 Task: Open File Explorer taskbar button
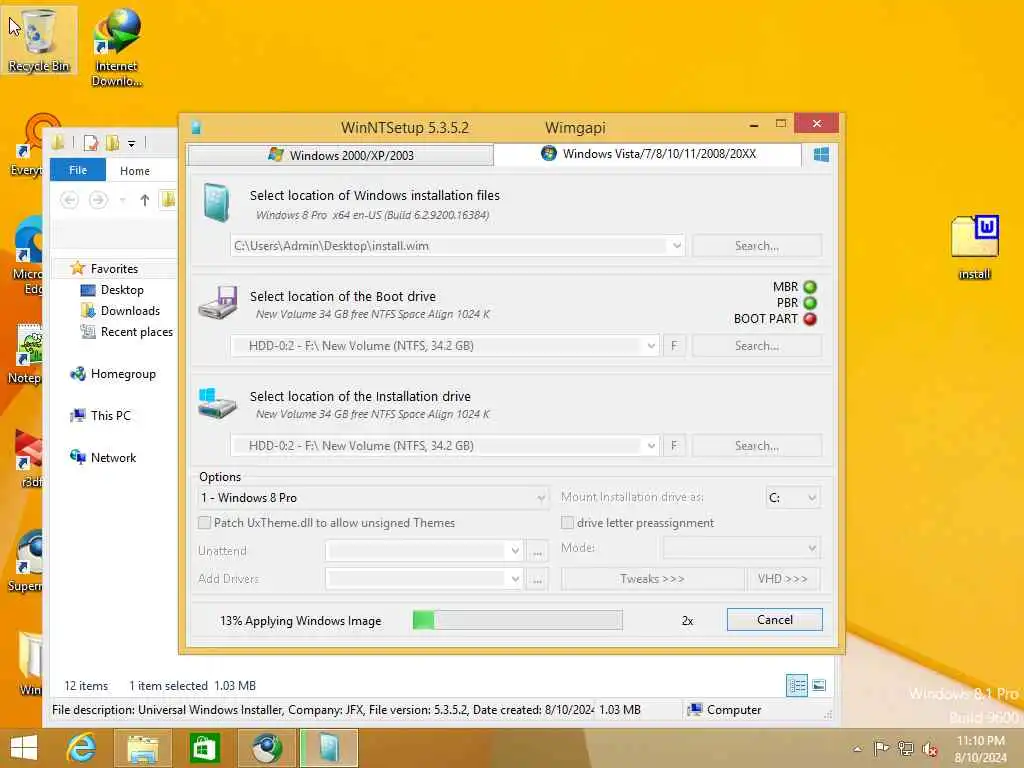point(143,748)
